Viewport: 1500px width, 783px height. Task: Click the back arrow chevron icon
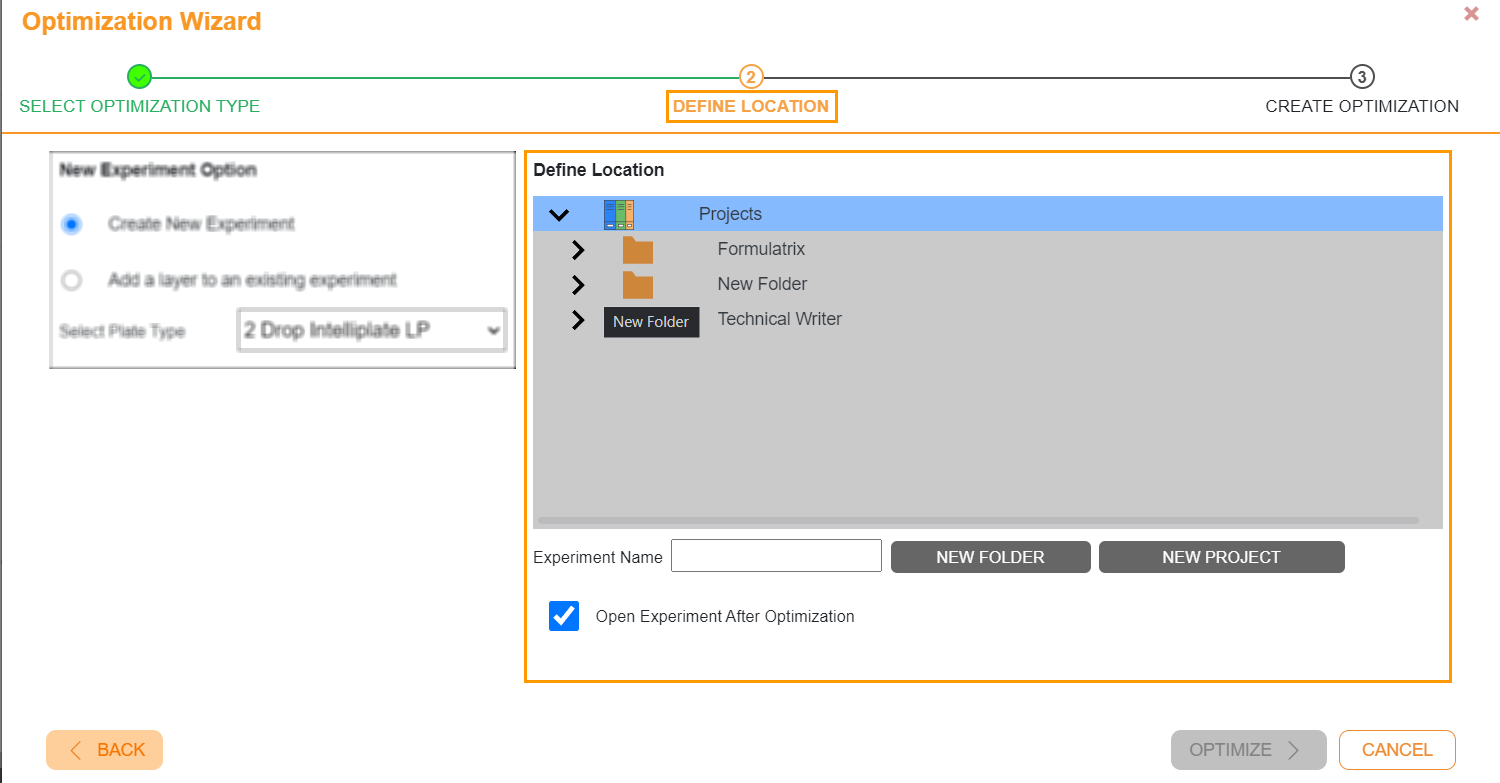[75, 749]
